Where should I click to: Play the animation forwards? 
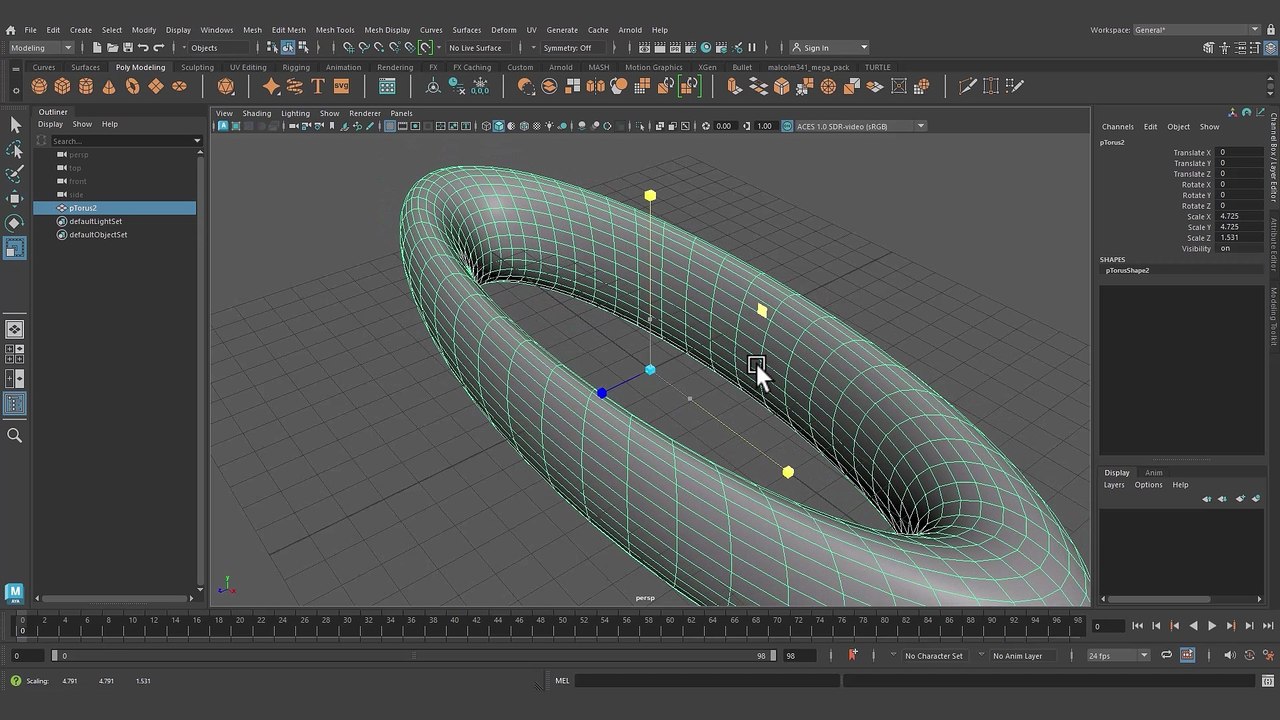[1212, 626]
